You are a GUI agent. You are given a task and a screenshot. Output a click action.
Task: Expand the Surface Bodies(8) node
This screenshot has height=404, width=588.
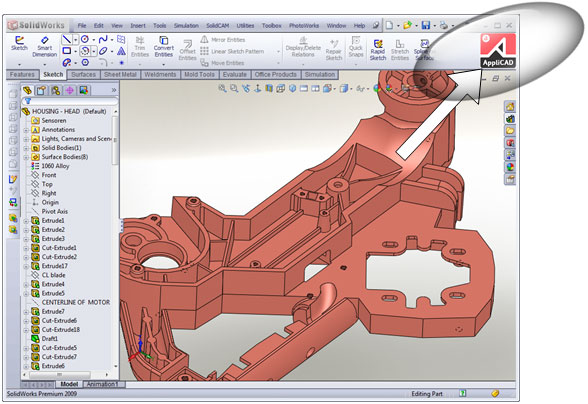click(26, 157)
